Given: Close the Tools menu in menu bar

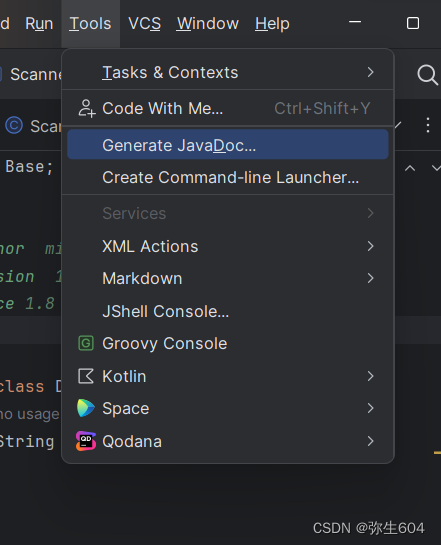Looking at the screenshot, I should 90,24.
